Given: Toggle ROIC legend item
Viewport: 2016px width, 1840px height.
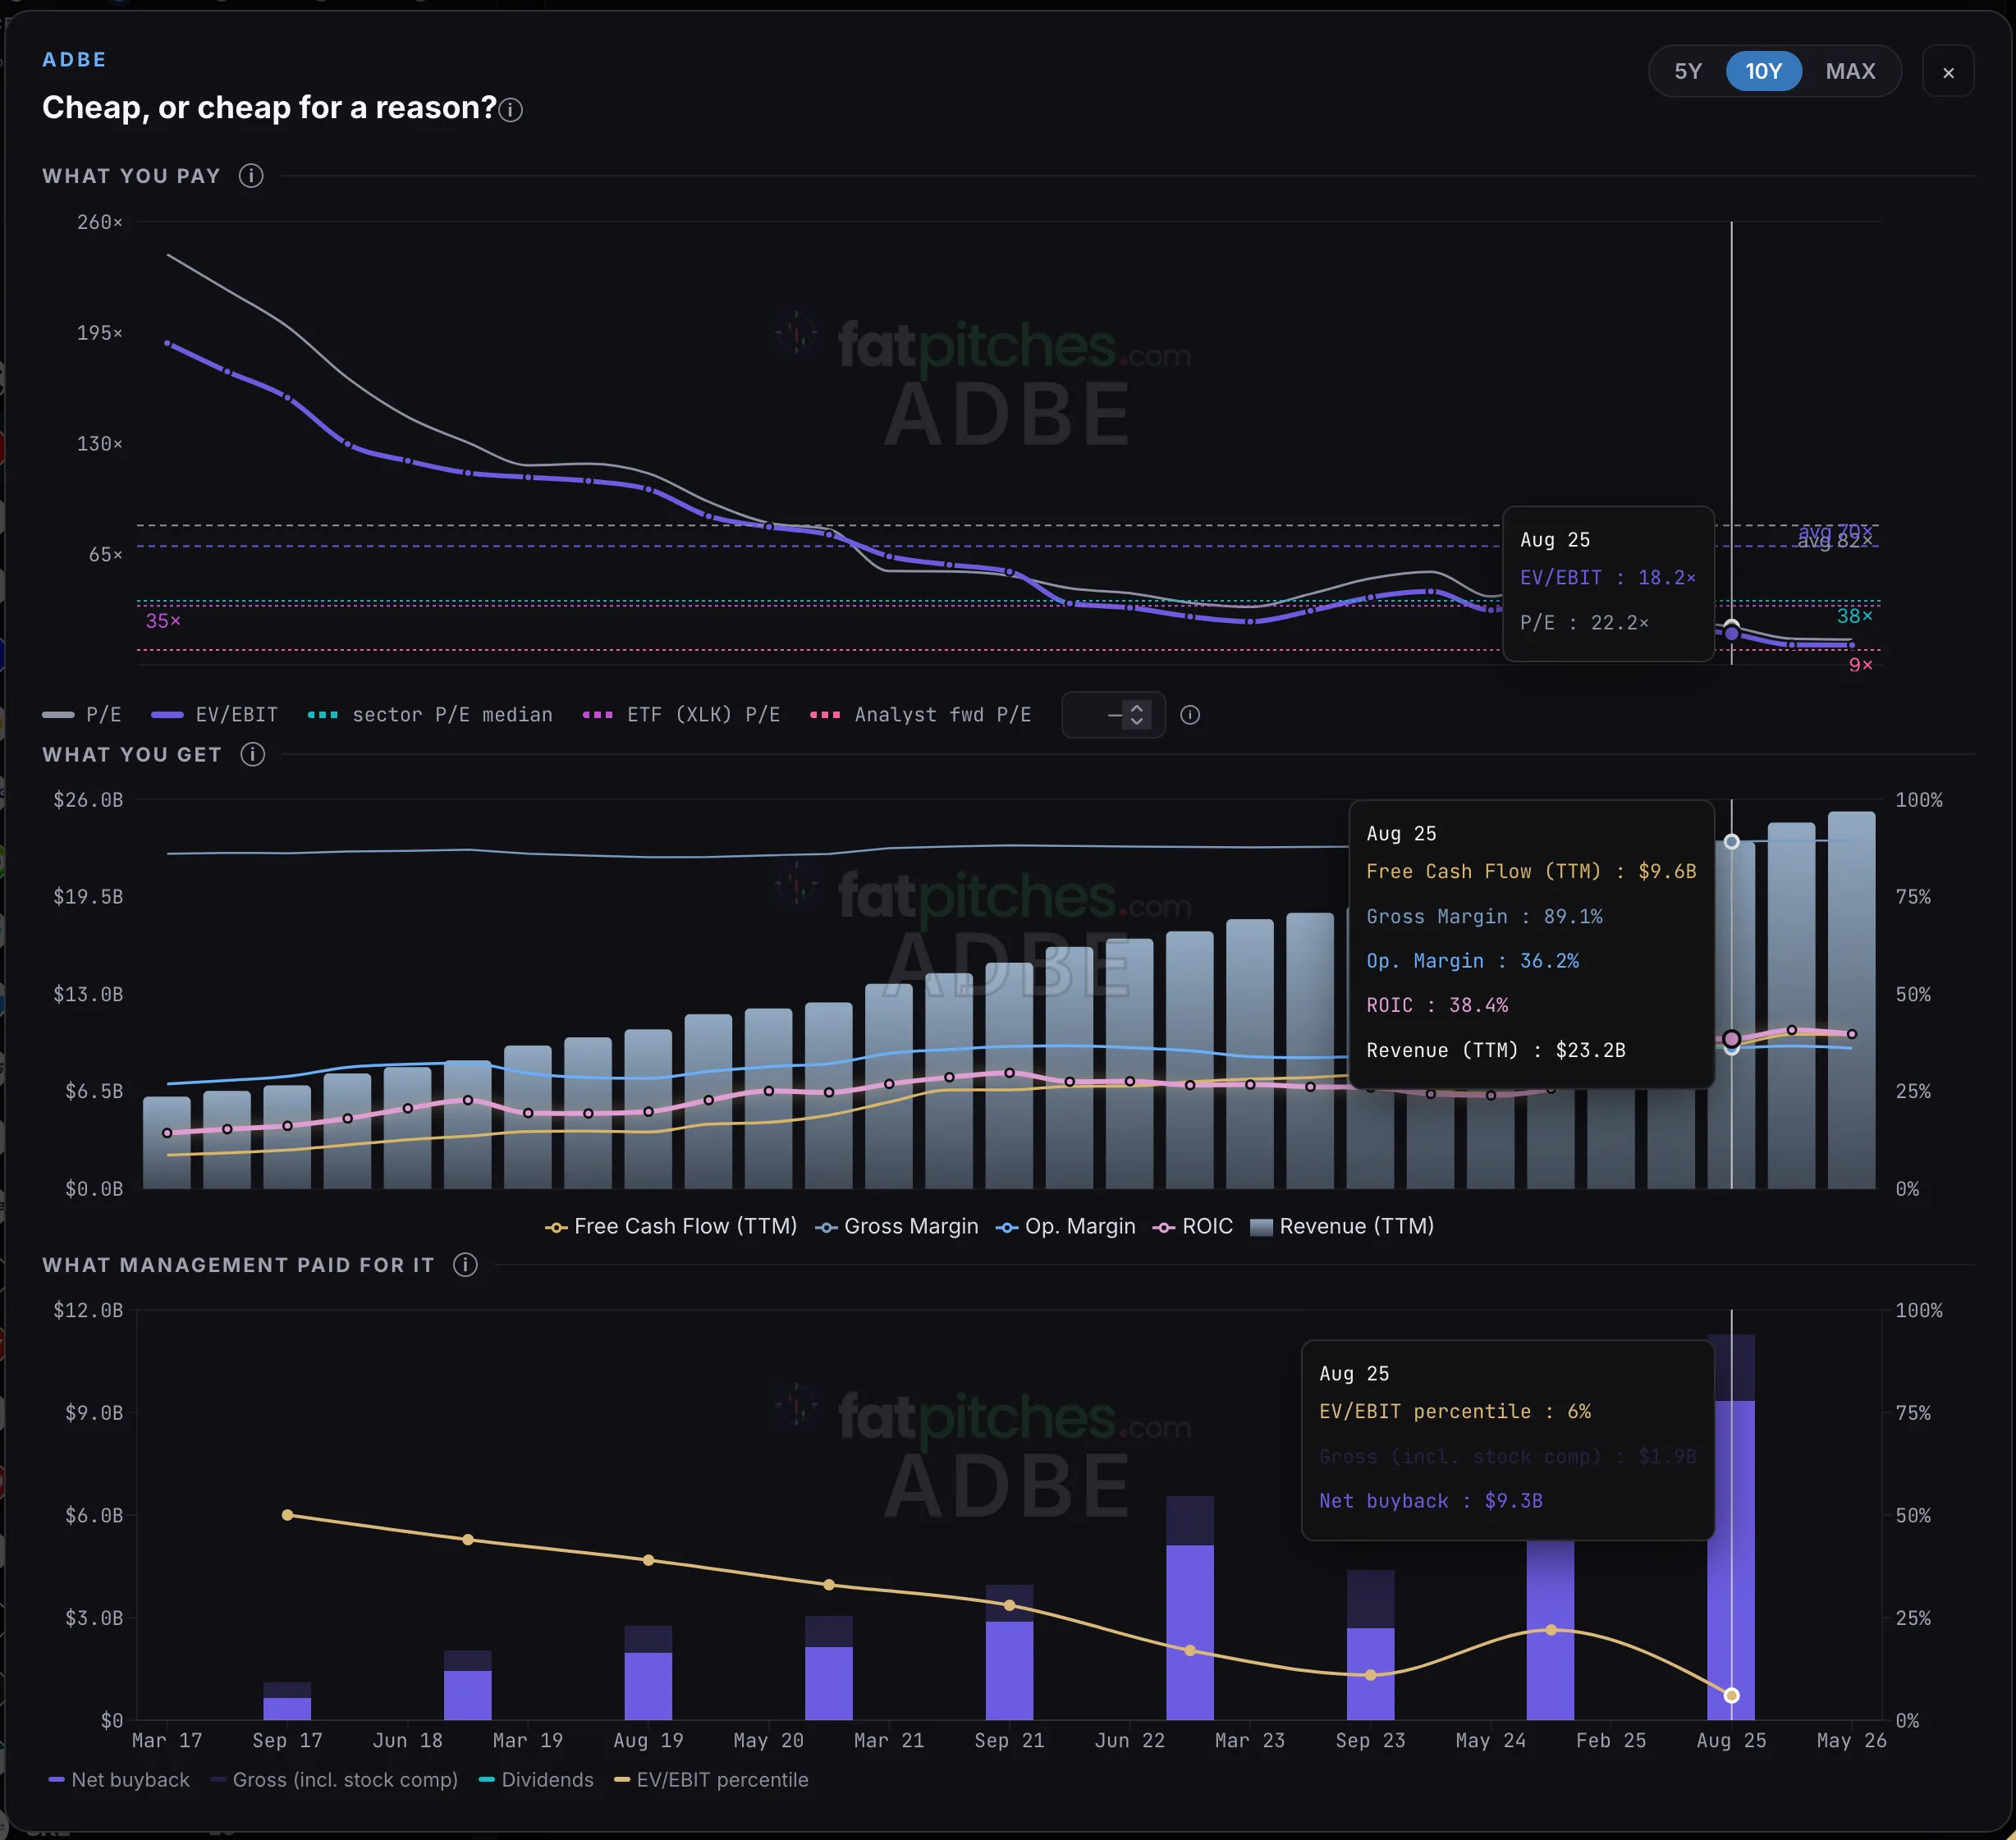Looking at the screenshot, I should coord(1193,1226).
